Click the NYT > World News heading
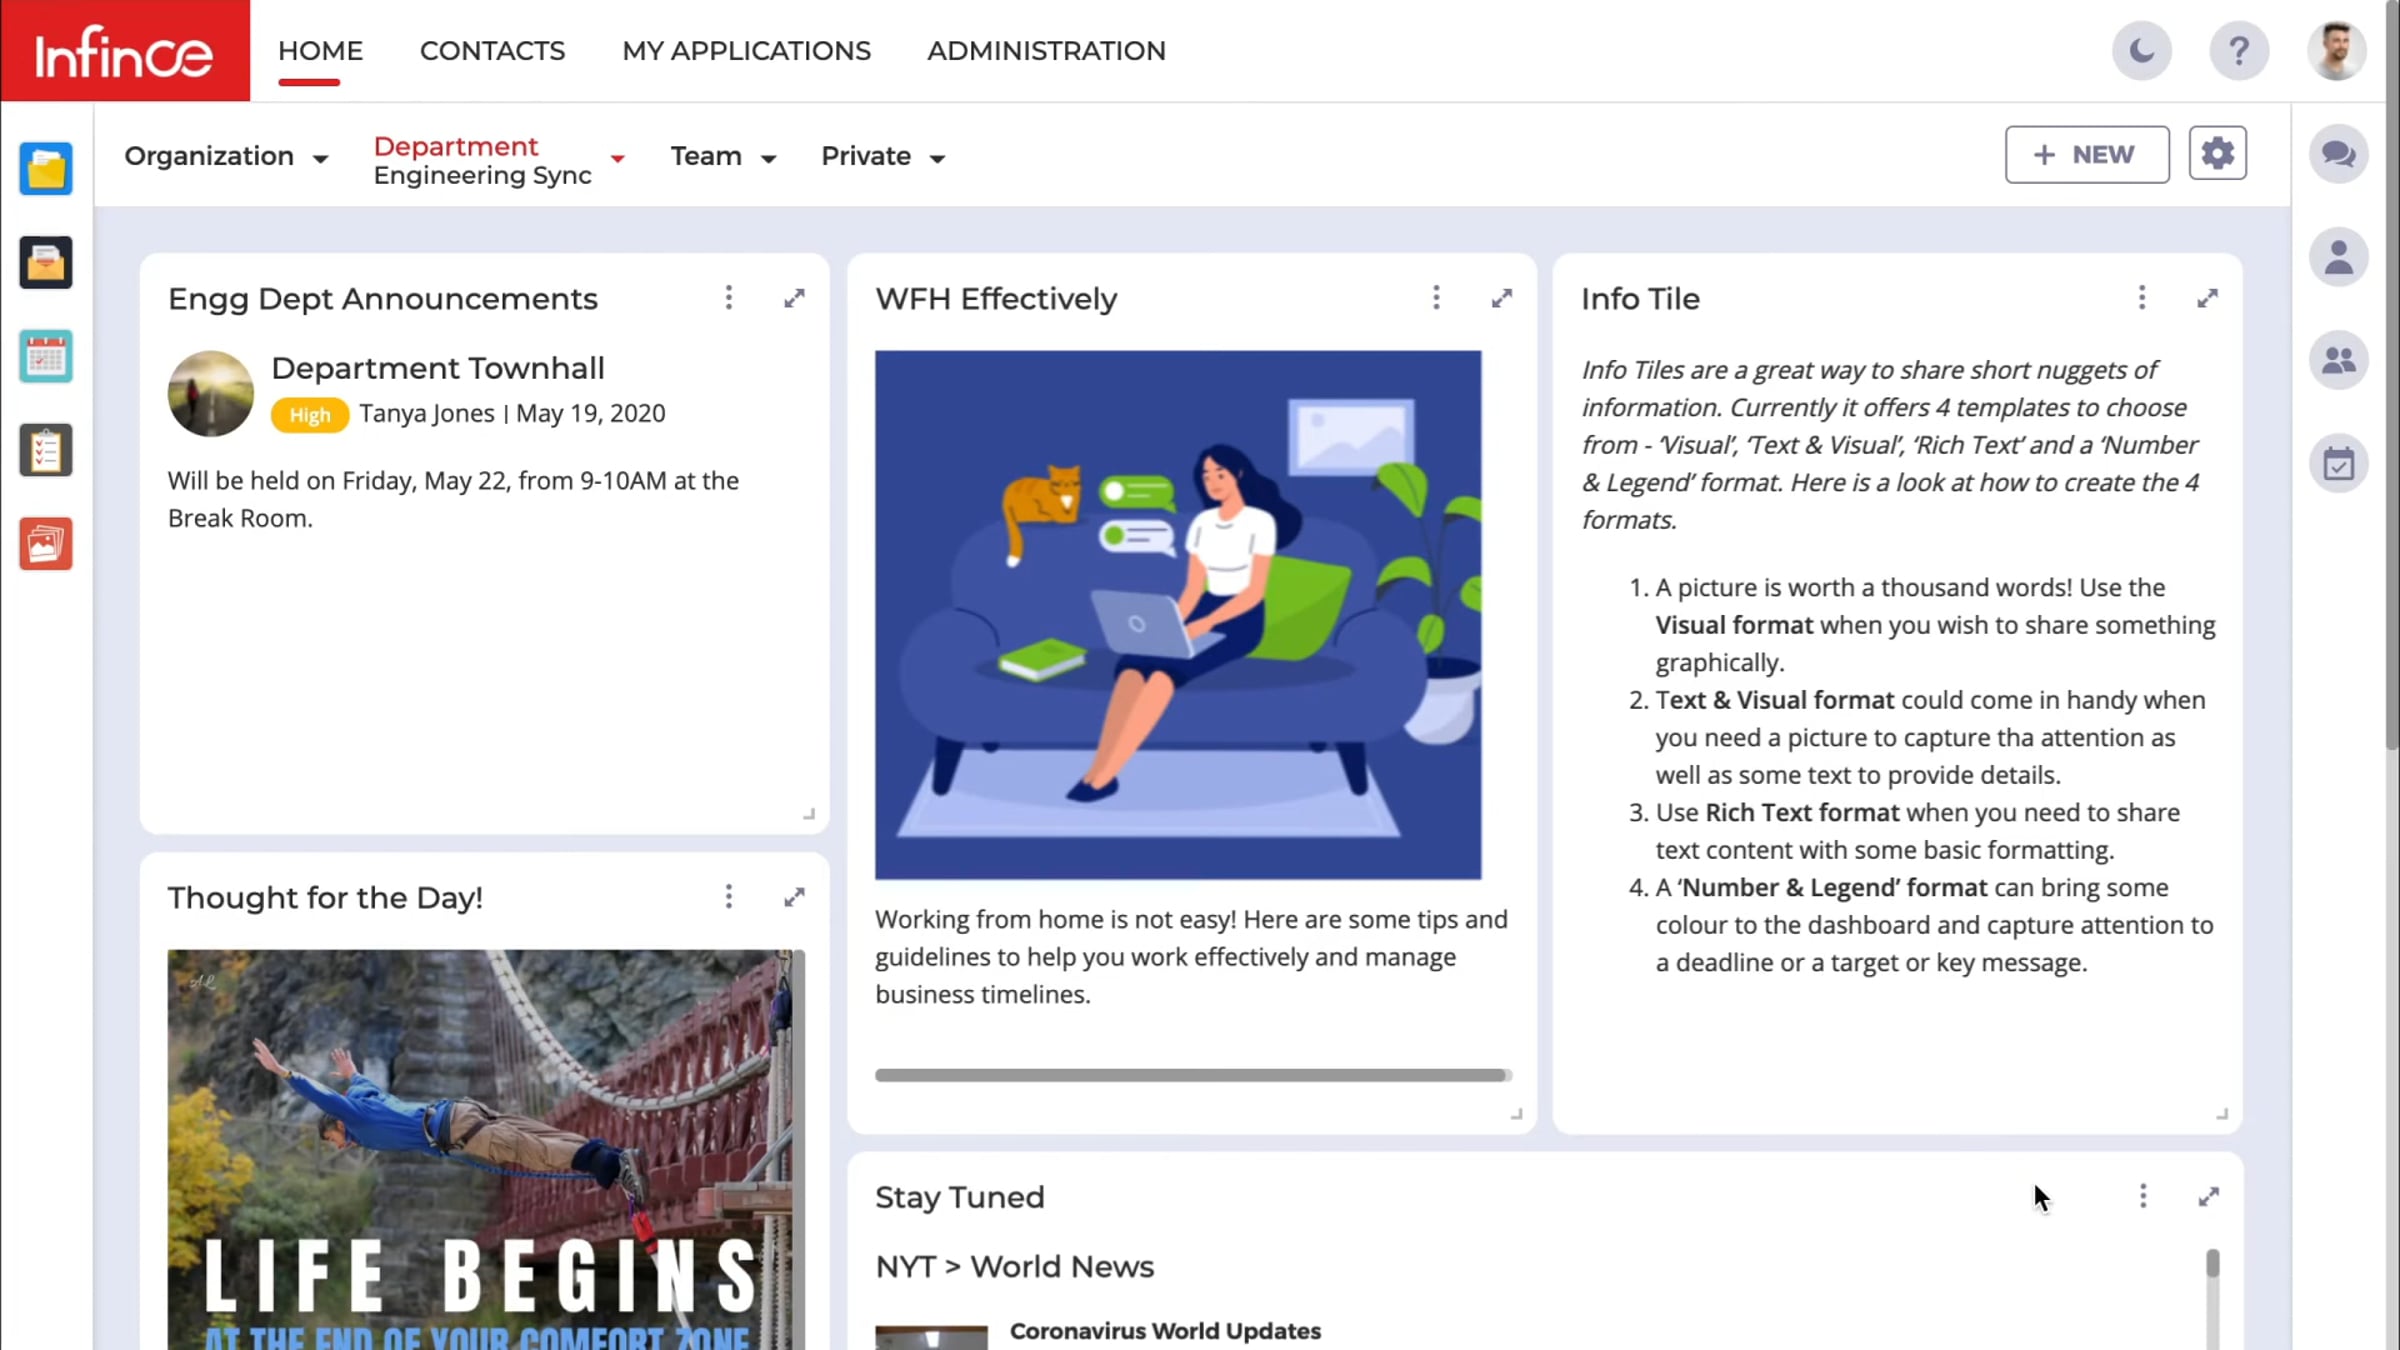Screen dimensions: 2400x1350 1014,1266
